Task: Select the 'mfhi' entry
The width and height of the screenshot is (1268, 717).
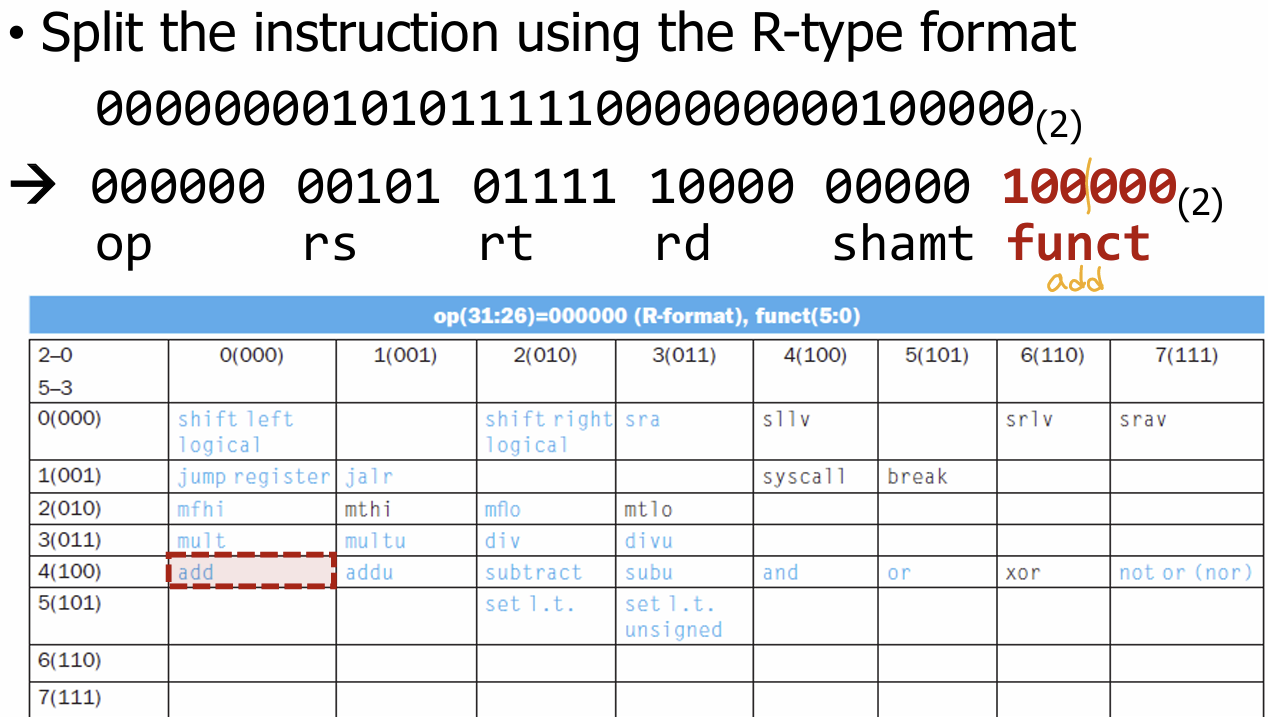Action: coord(201,509)
